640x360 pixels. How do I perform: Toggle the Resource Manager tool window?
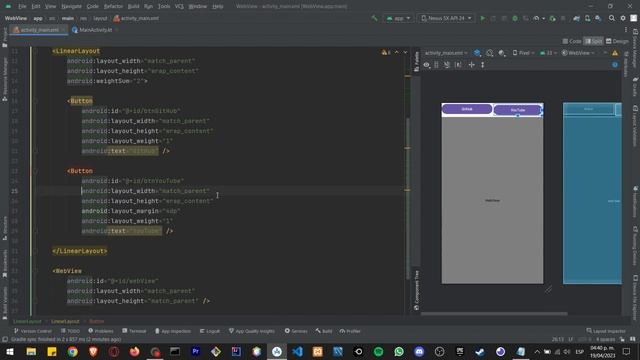coord(4,80)
